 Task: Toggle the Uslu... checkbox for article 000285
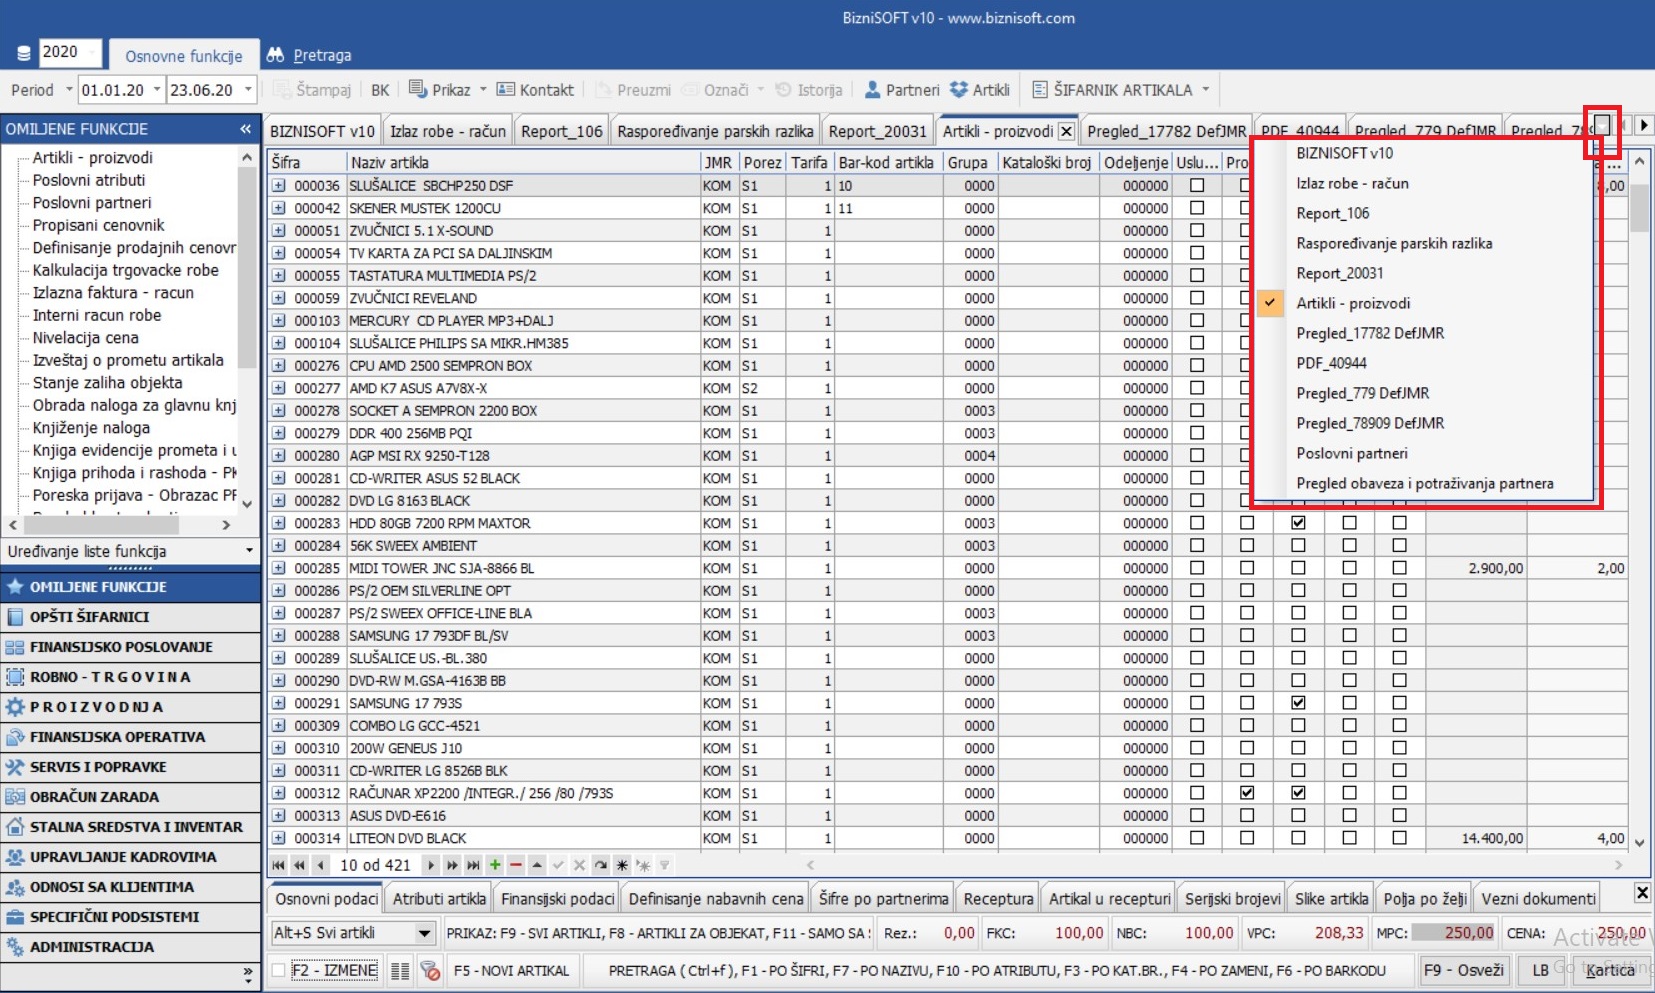tap(1197, 568)
